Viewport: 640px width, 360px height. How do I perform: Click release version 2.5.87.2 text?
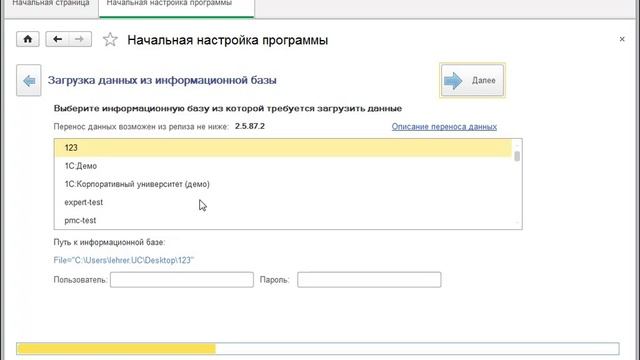pyautogui.click(x=250, y=126)
